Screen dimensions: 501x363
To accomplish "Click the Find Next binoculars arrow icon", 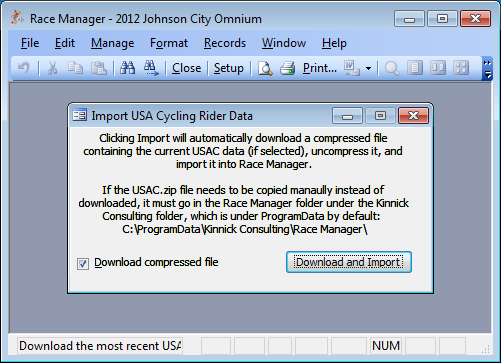I will 151,68.
